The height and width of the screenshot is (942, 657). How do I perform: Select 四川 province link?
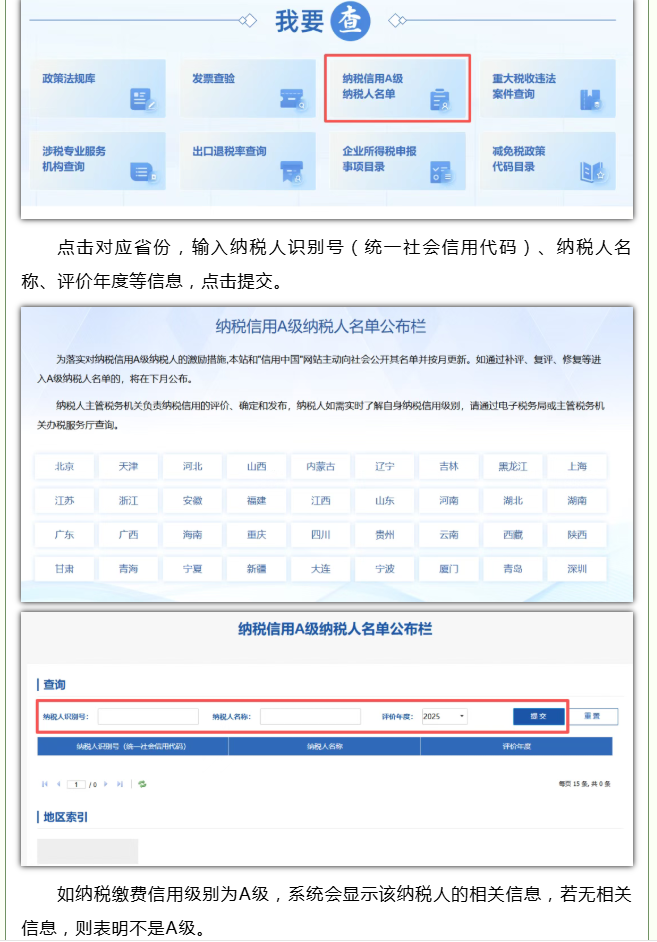(321, 535)
